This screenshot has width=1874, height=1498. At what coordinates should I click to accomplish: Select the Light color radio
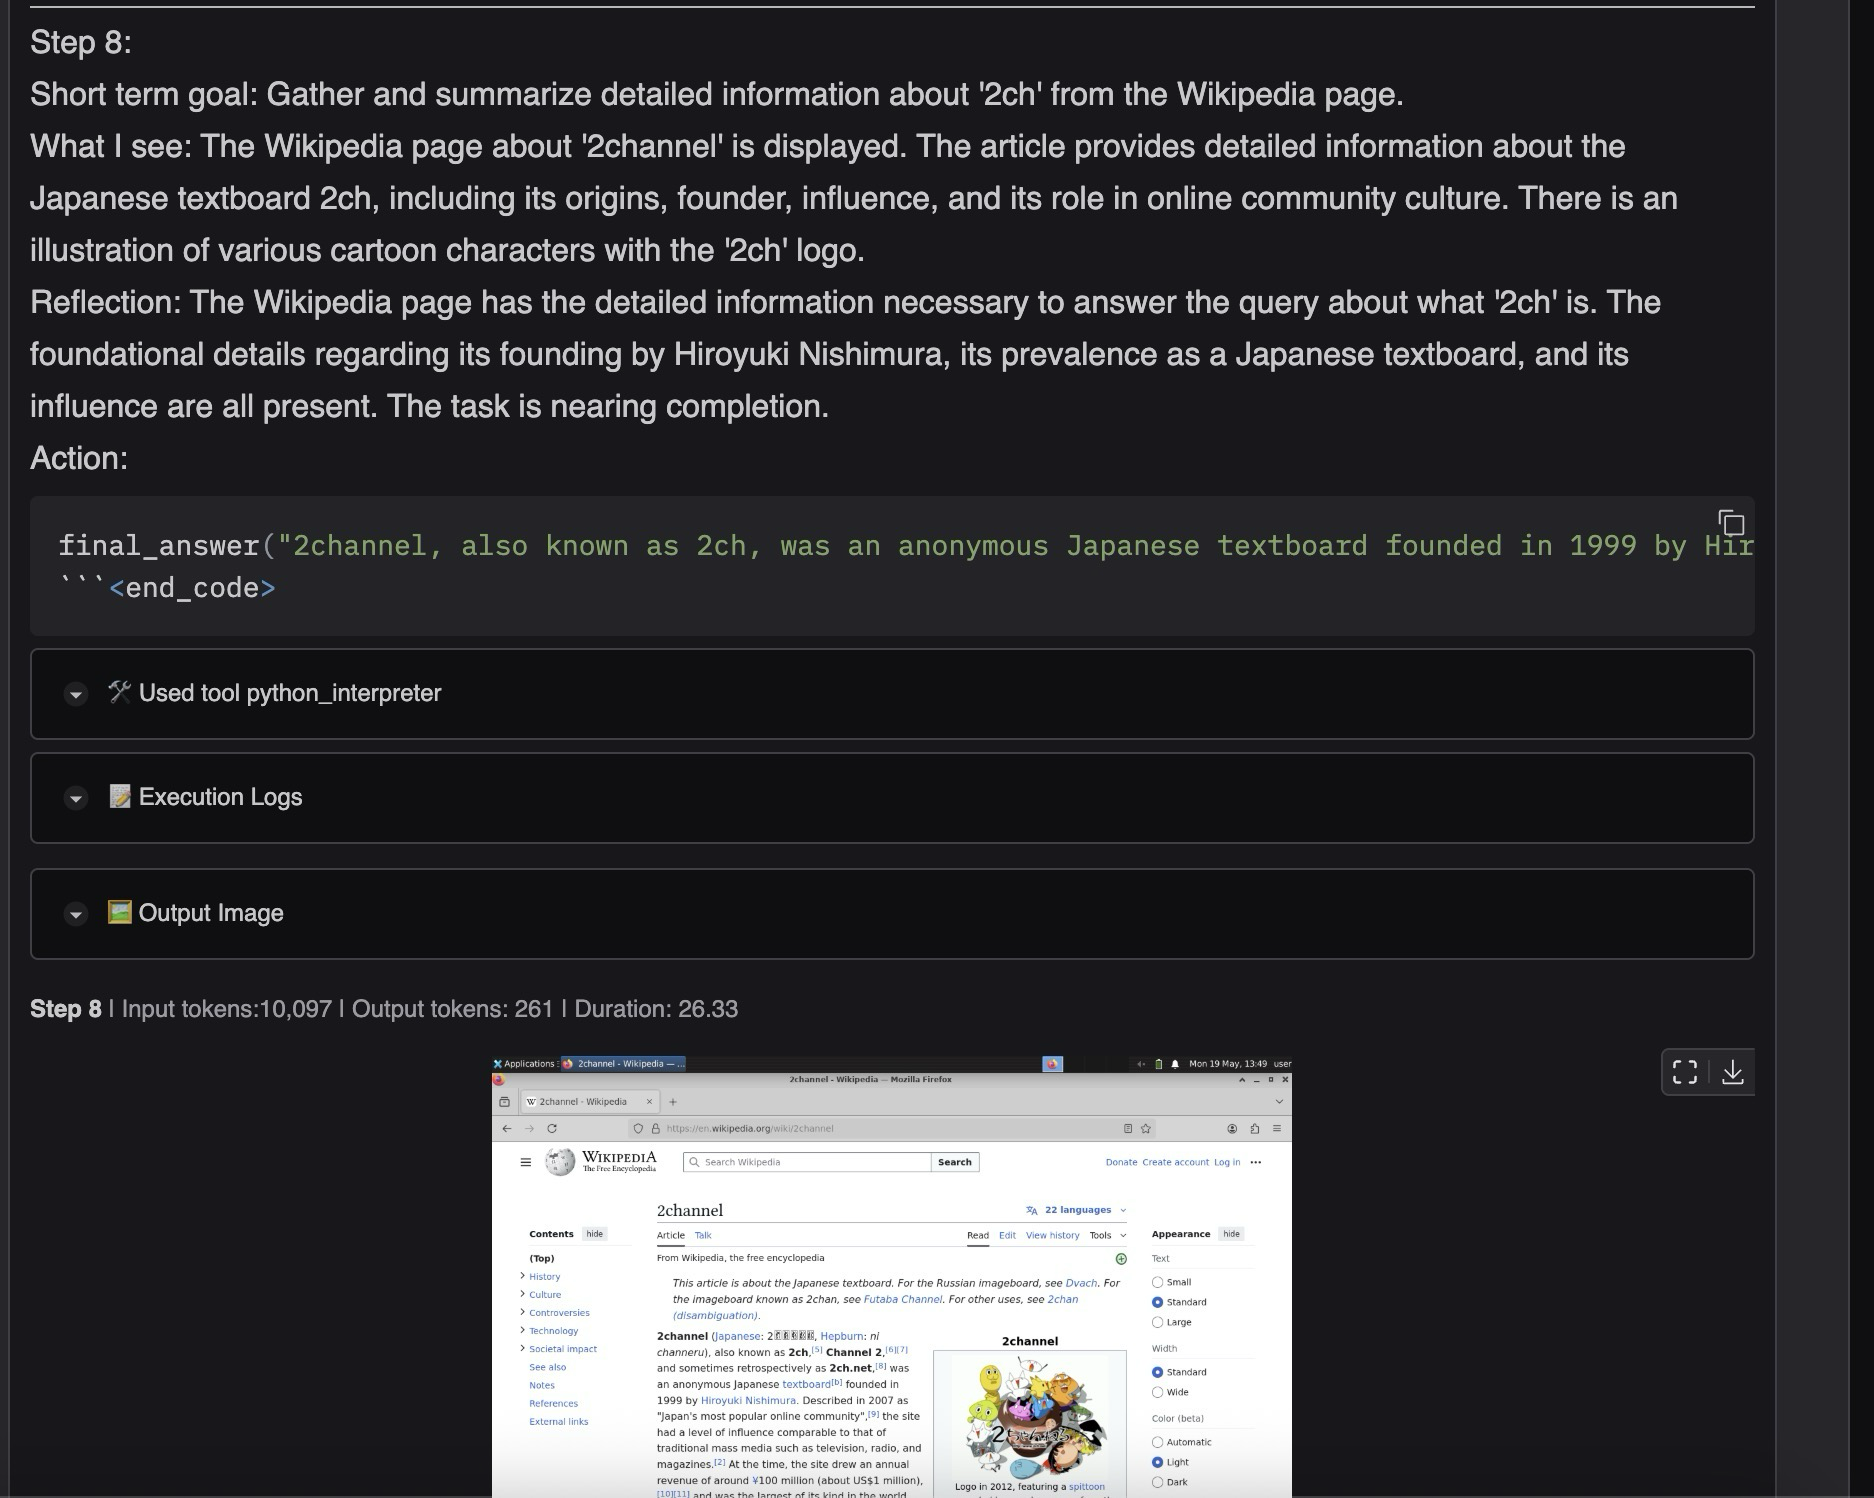pos(1157,1462)
